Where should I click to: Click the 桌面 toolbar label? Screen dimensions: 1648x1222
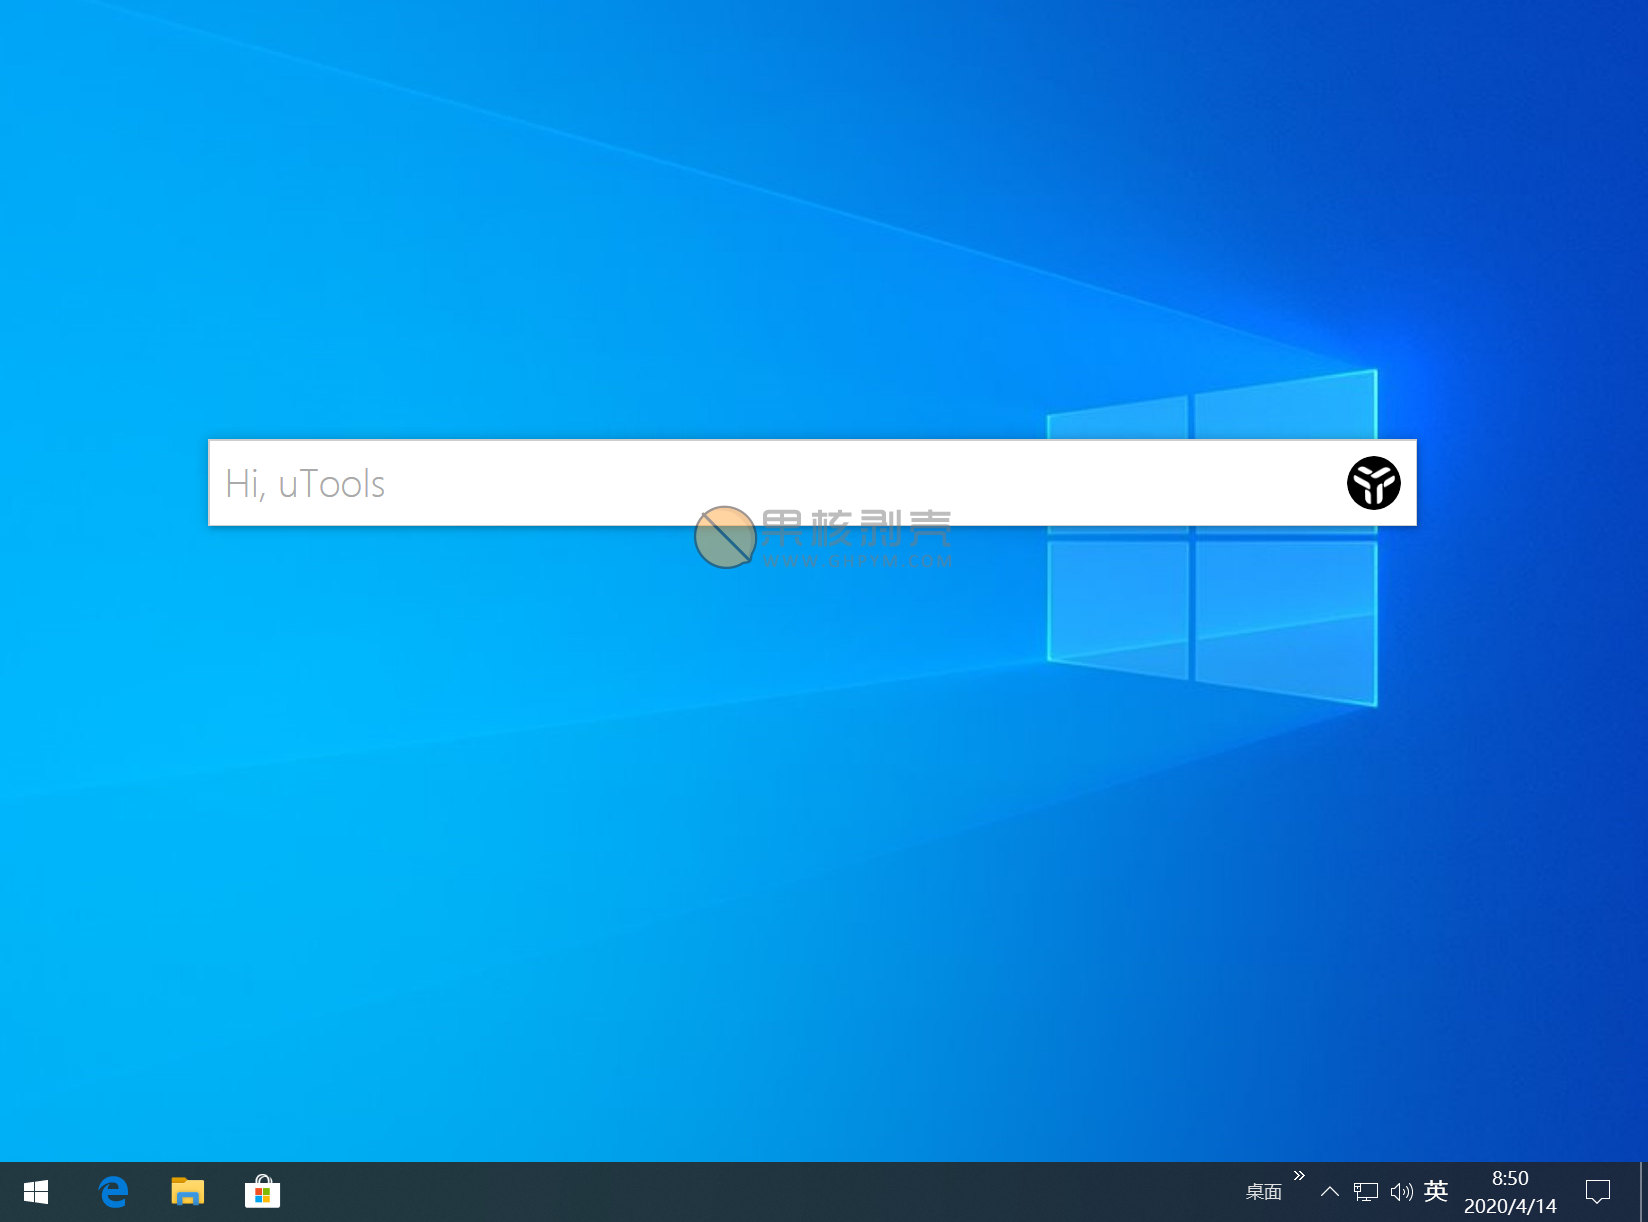tap(1263, 1192)
